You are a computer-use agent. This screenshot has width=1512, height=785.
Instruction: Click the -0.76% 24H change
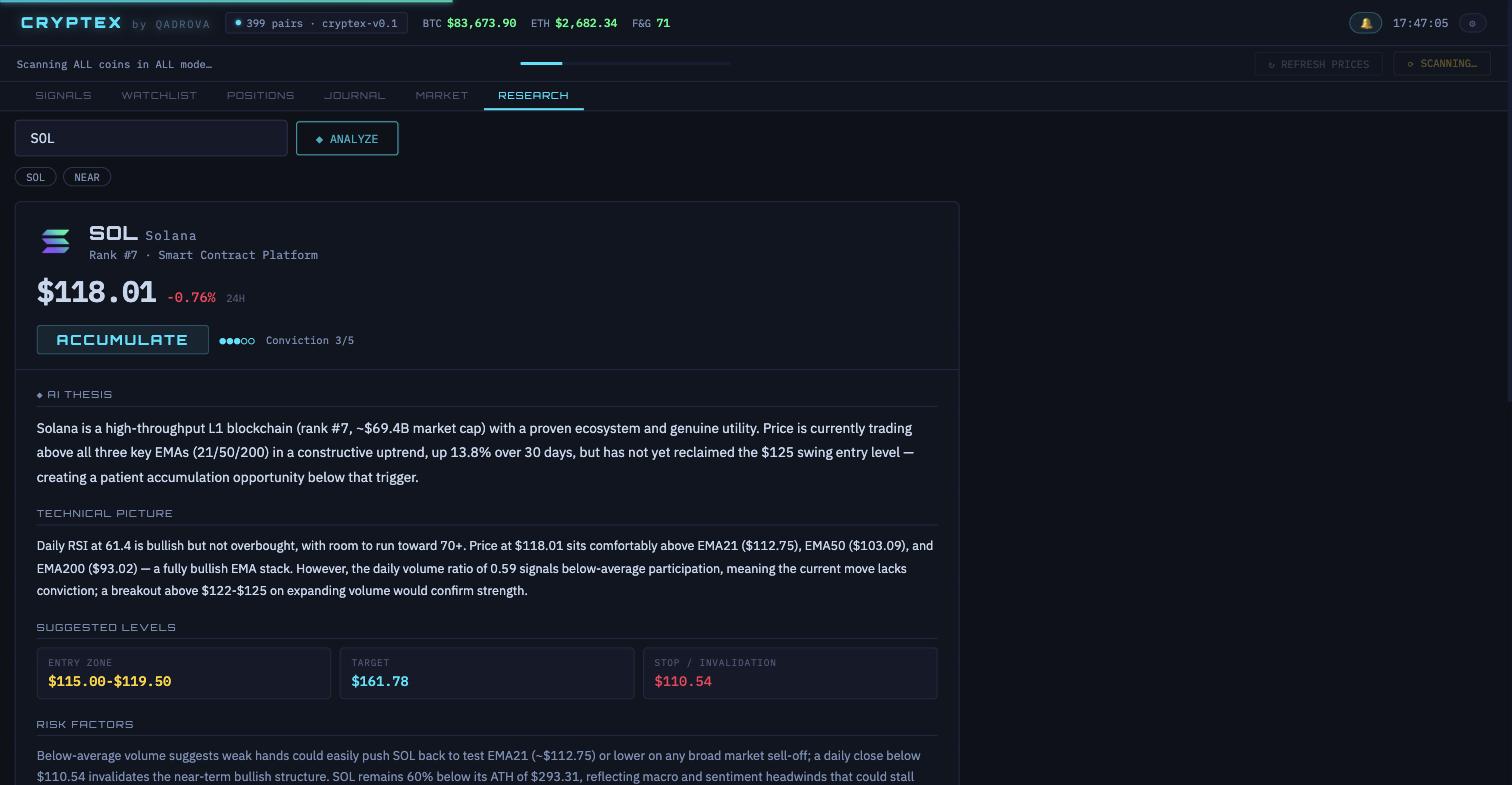pos(205,298)
